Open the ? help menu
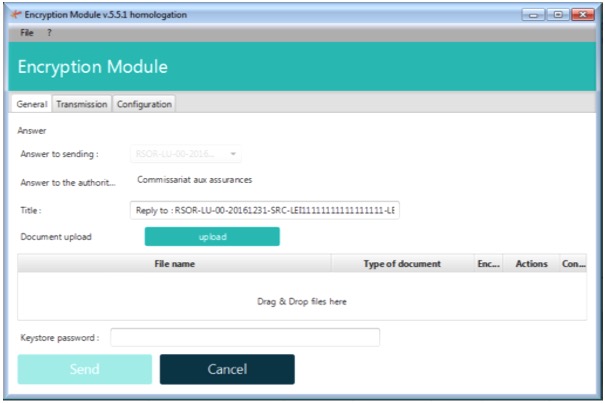The image size is (605, 403). click(48, 33)
